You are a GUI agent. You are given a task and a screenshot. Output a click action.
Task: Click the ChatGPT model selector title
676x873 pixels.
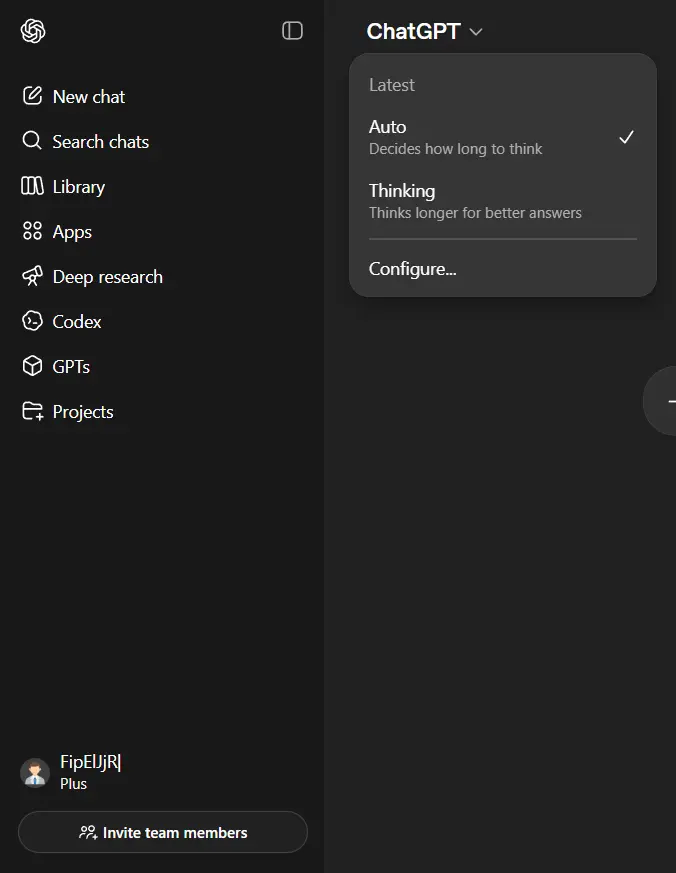click(x=413, y=31)
